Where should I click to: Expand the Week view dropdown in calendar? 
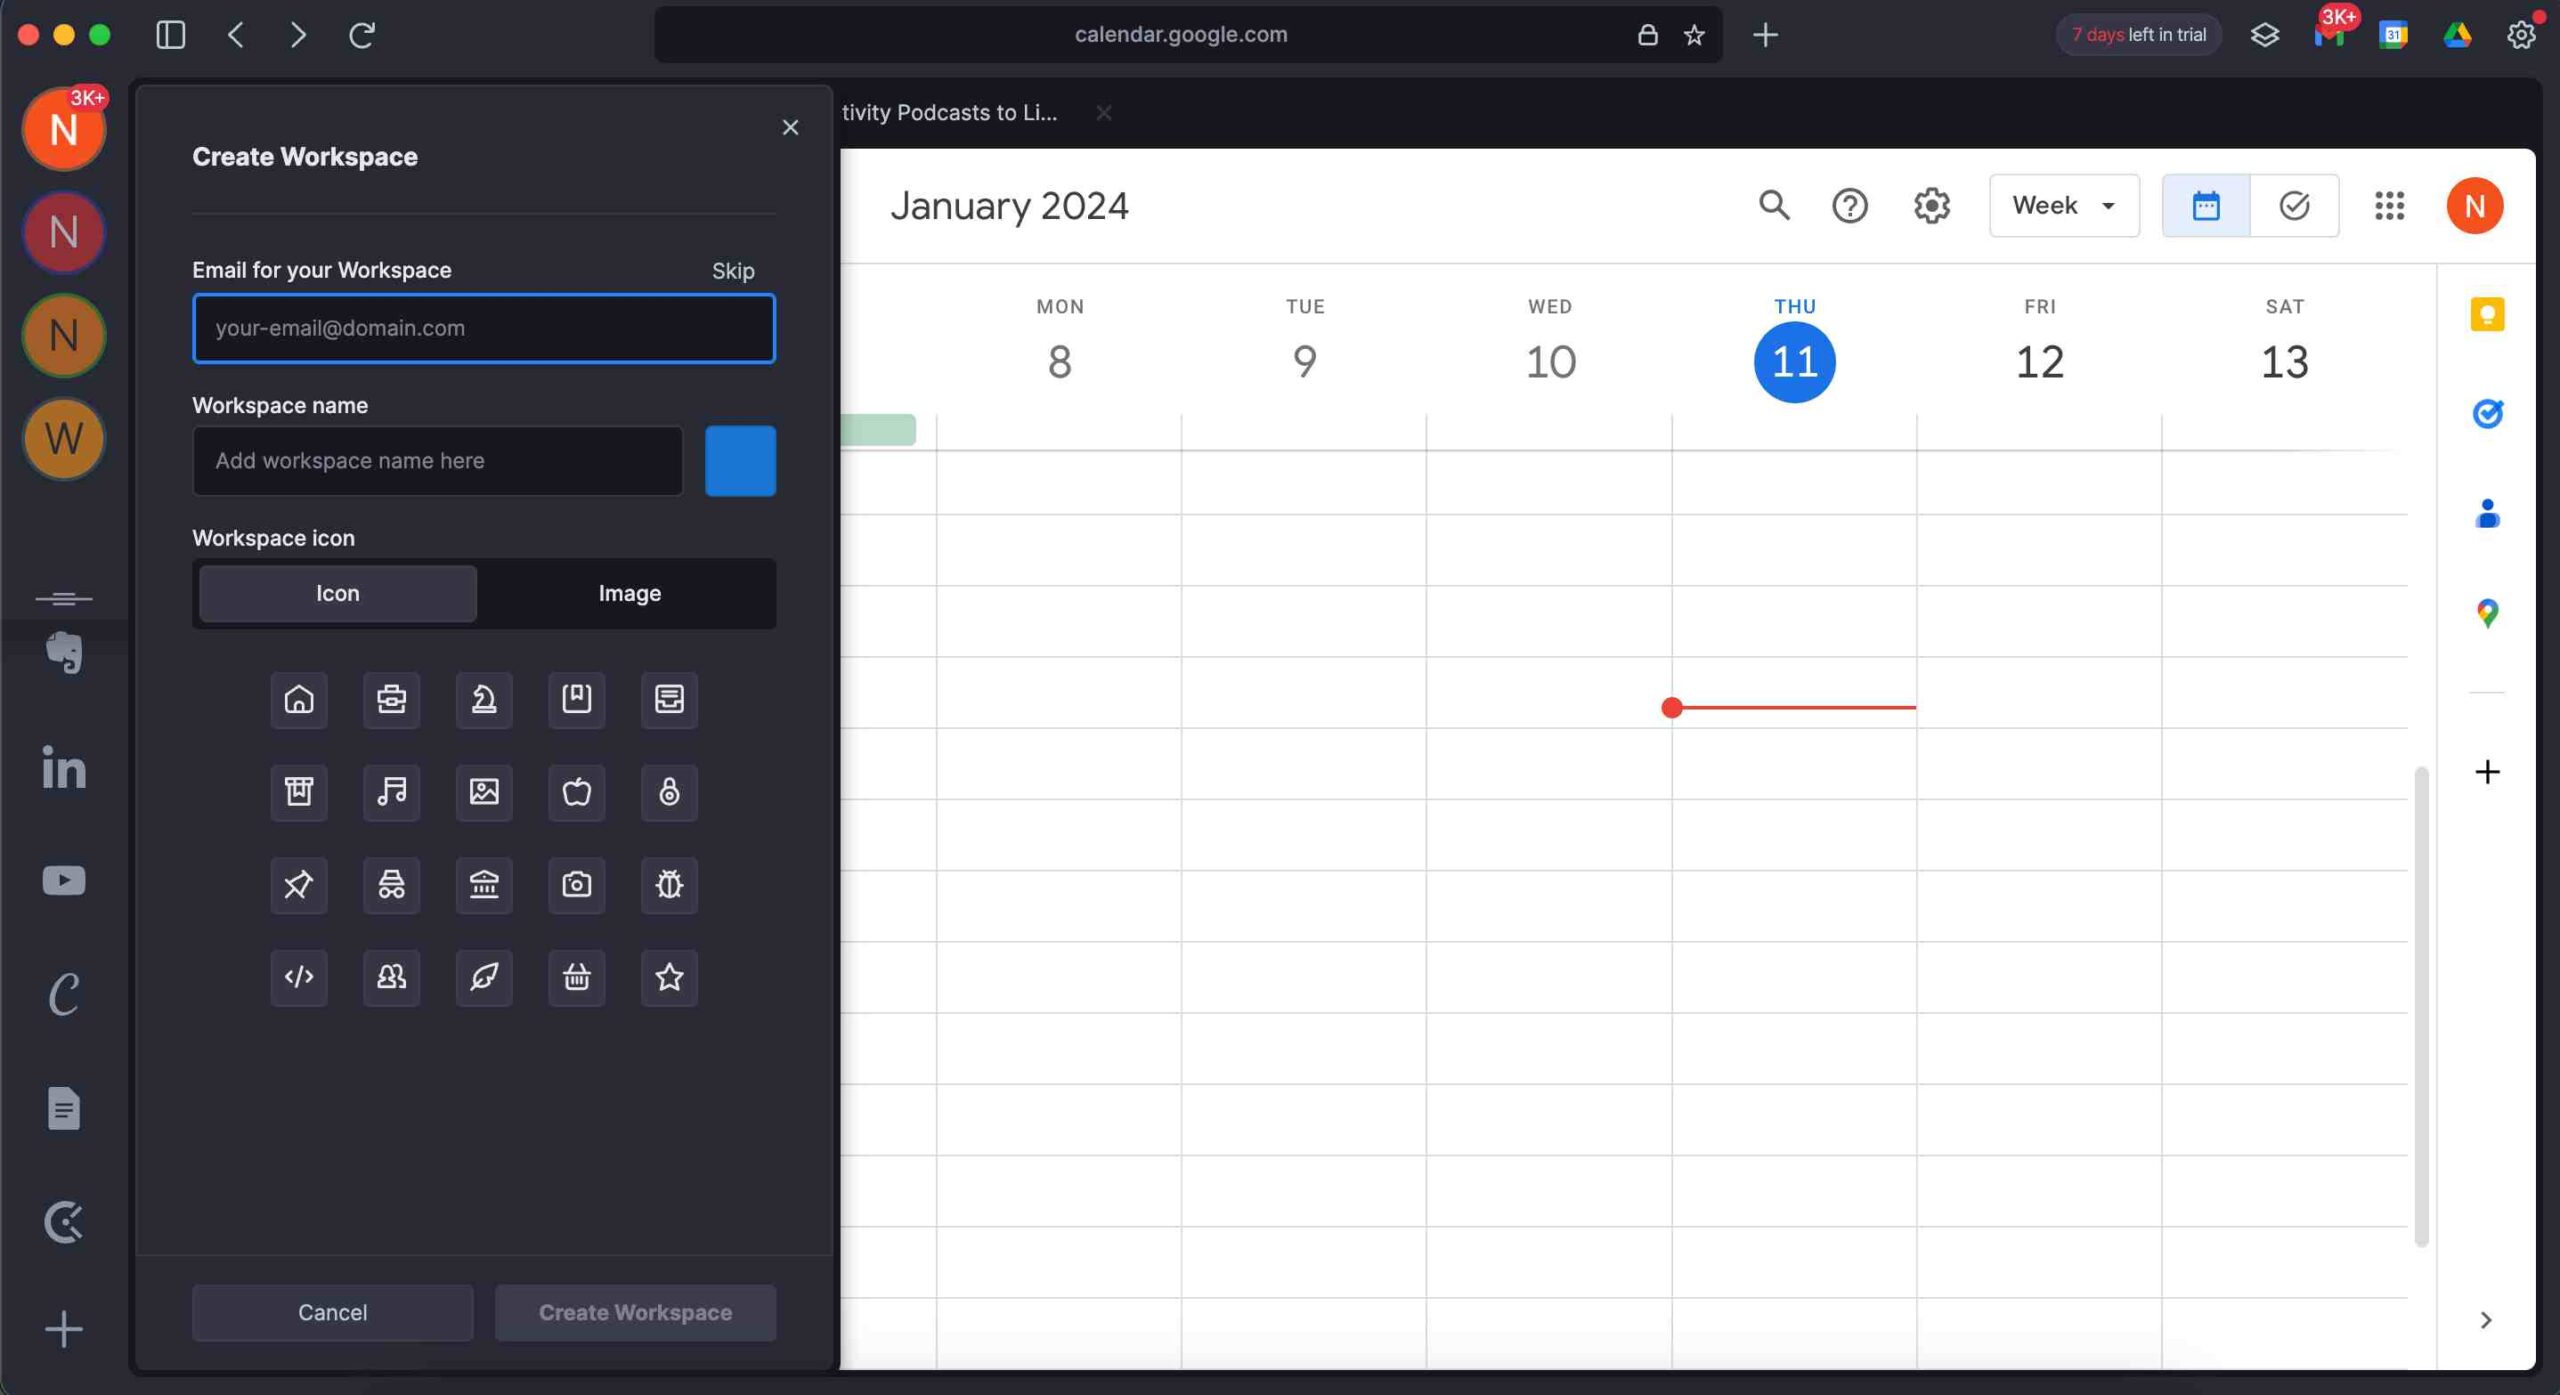pyautogui.click(x=2060, y=204)
